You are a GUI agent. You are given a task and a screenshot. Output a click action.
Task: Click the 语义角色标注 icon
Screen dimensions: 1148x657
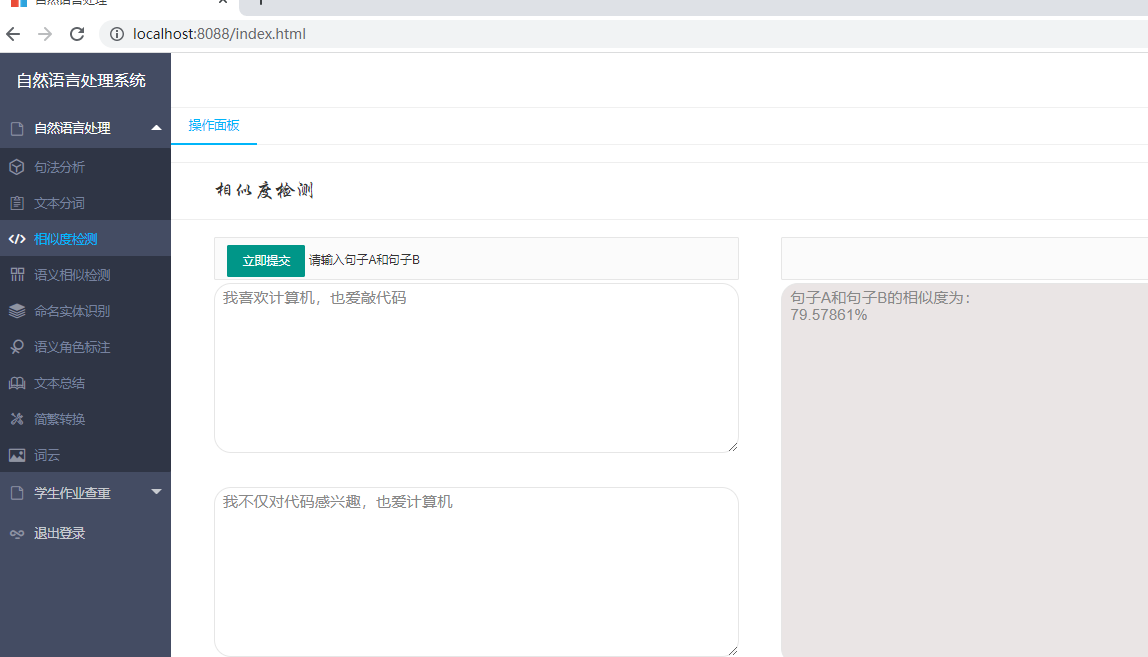(17, 346)
